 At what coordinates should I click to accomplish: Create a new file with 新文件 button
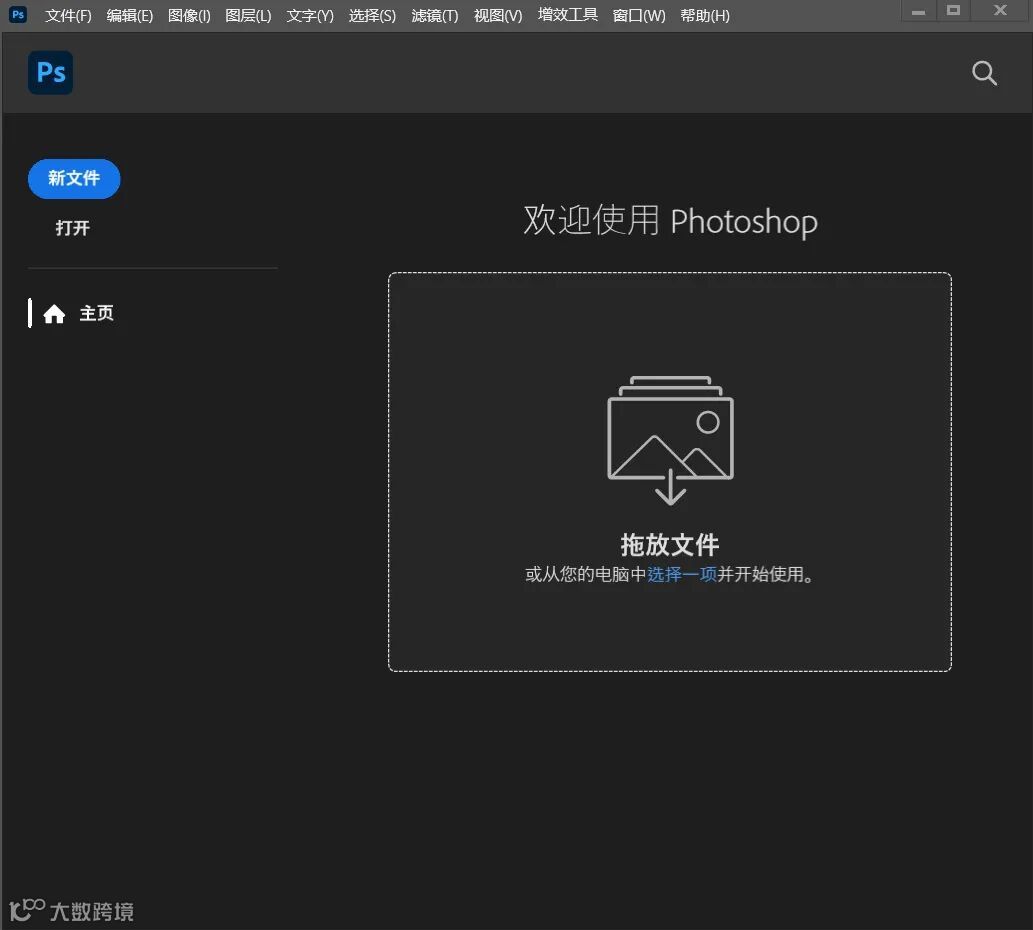(x=74, y=178)
